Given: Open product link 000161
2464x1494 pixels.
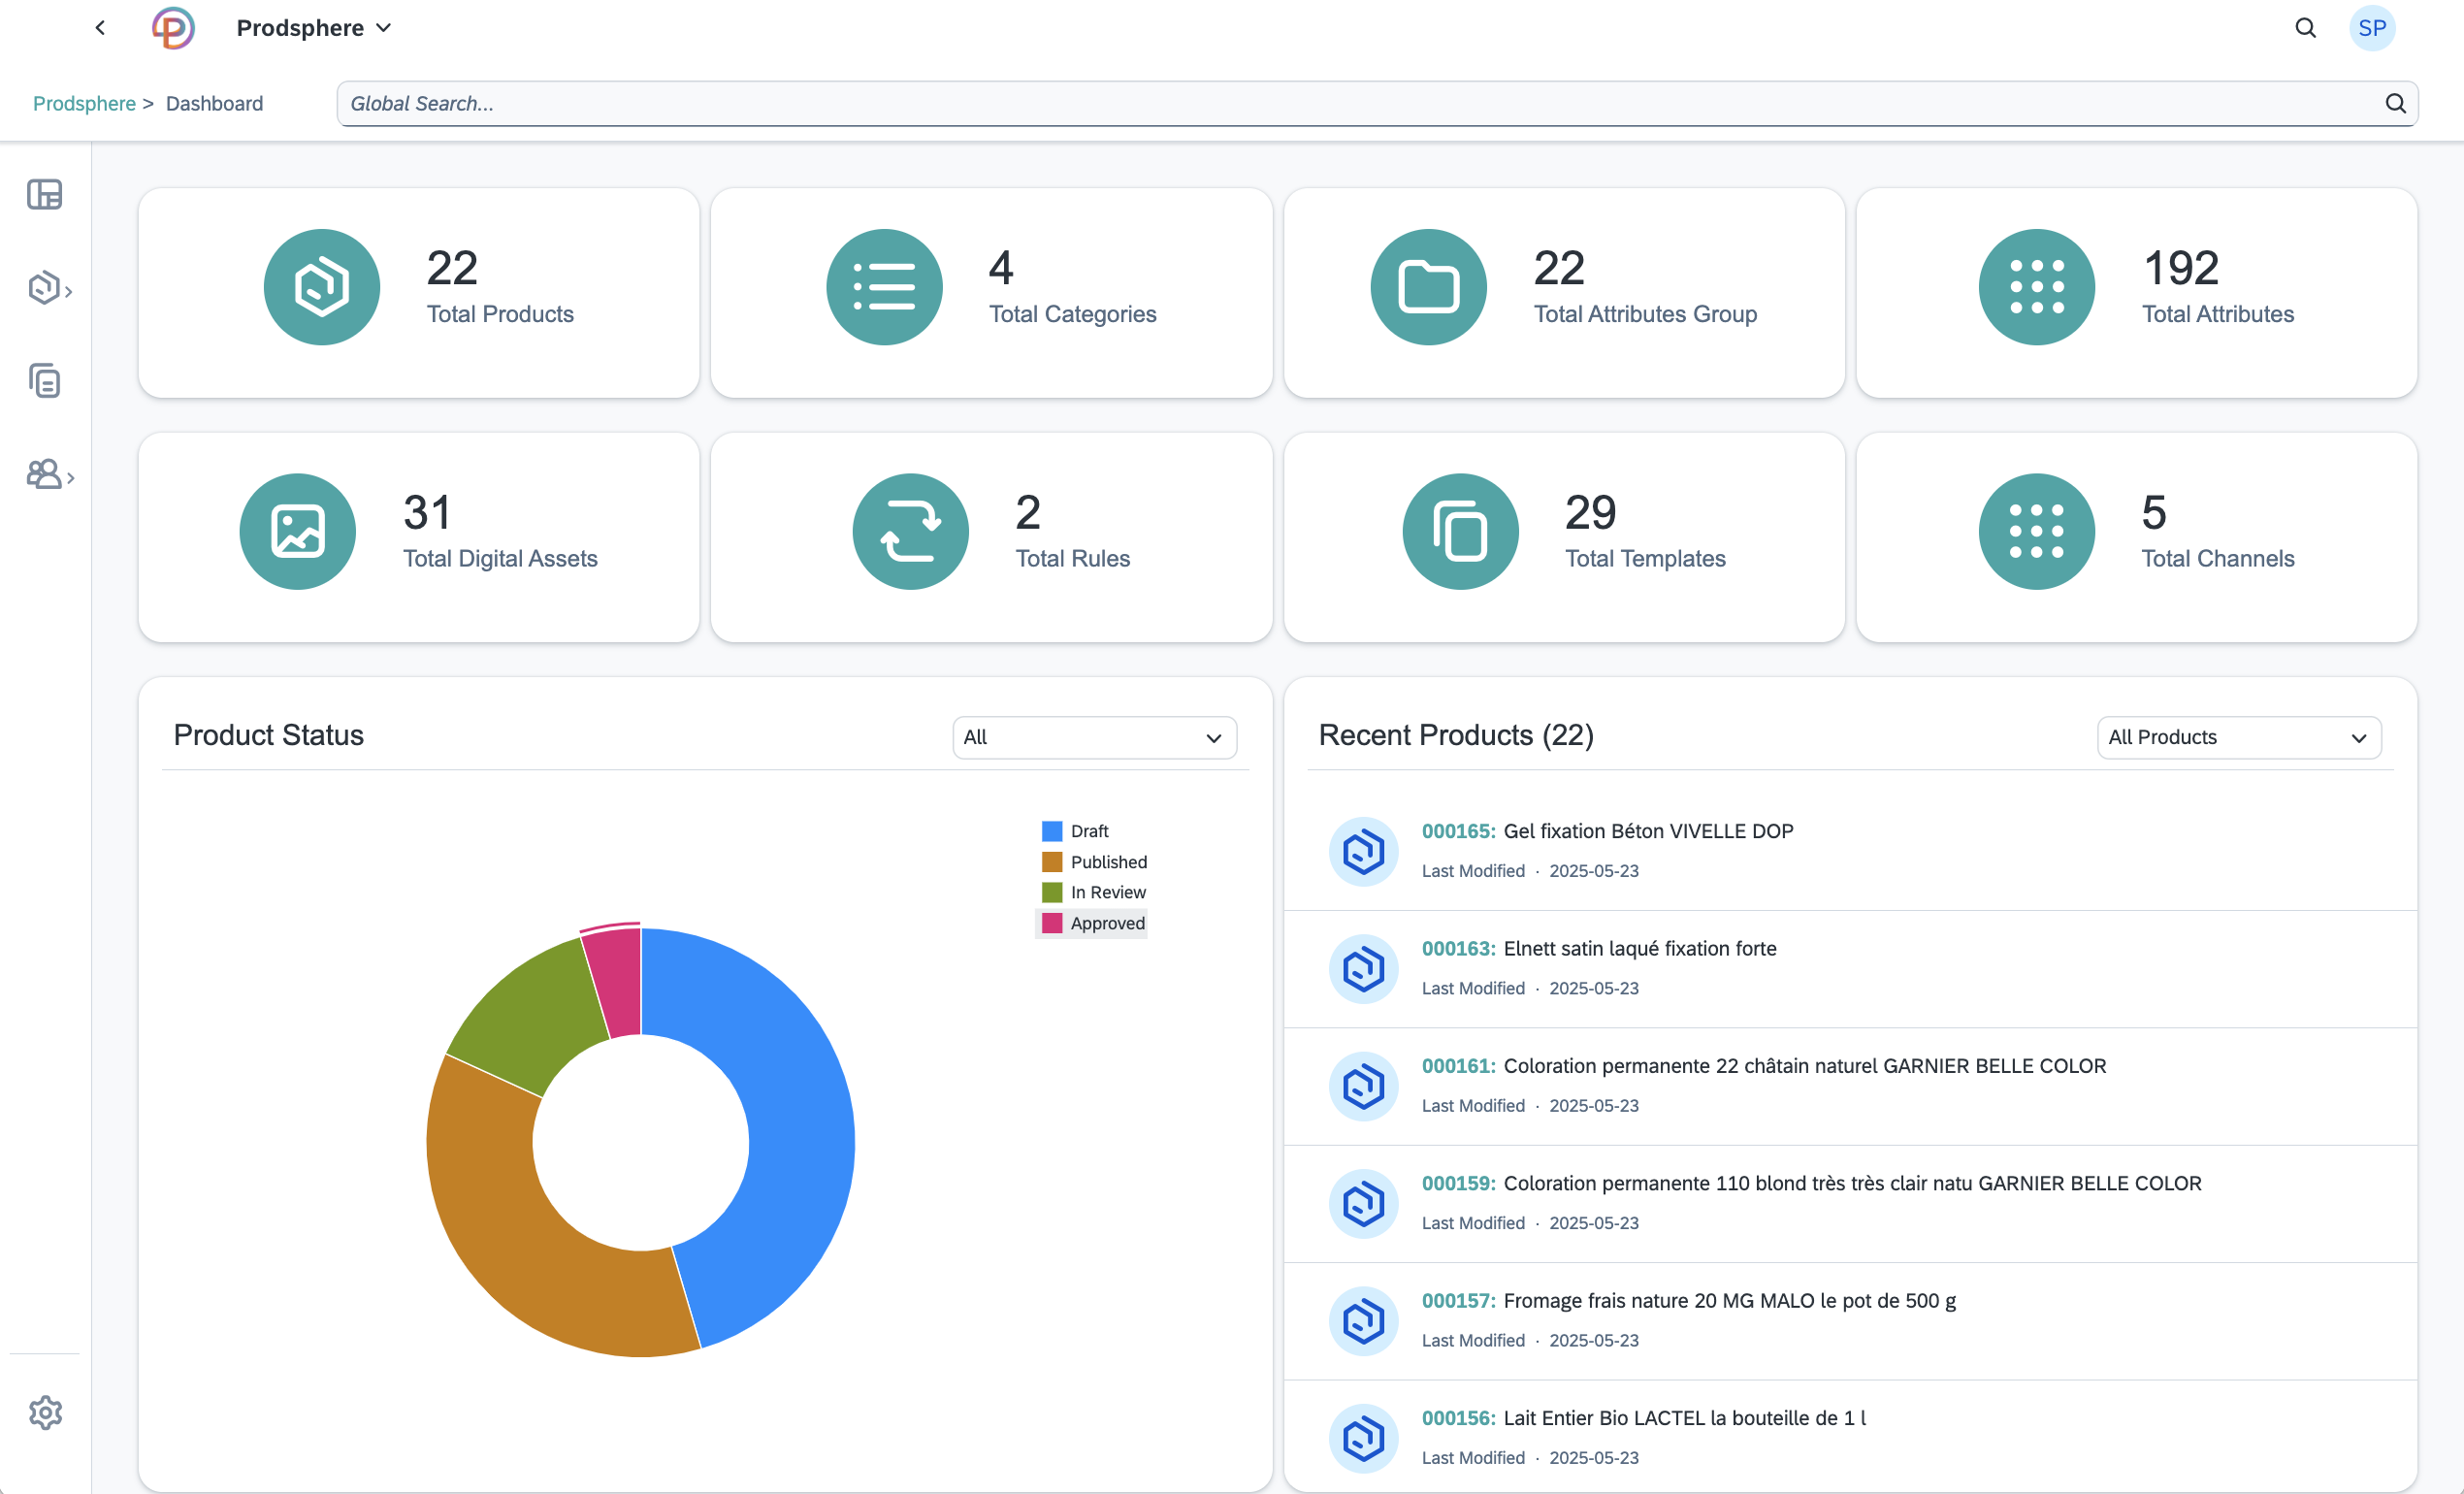Looking at the screenshot, I should click(1458, 1066).
